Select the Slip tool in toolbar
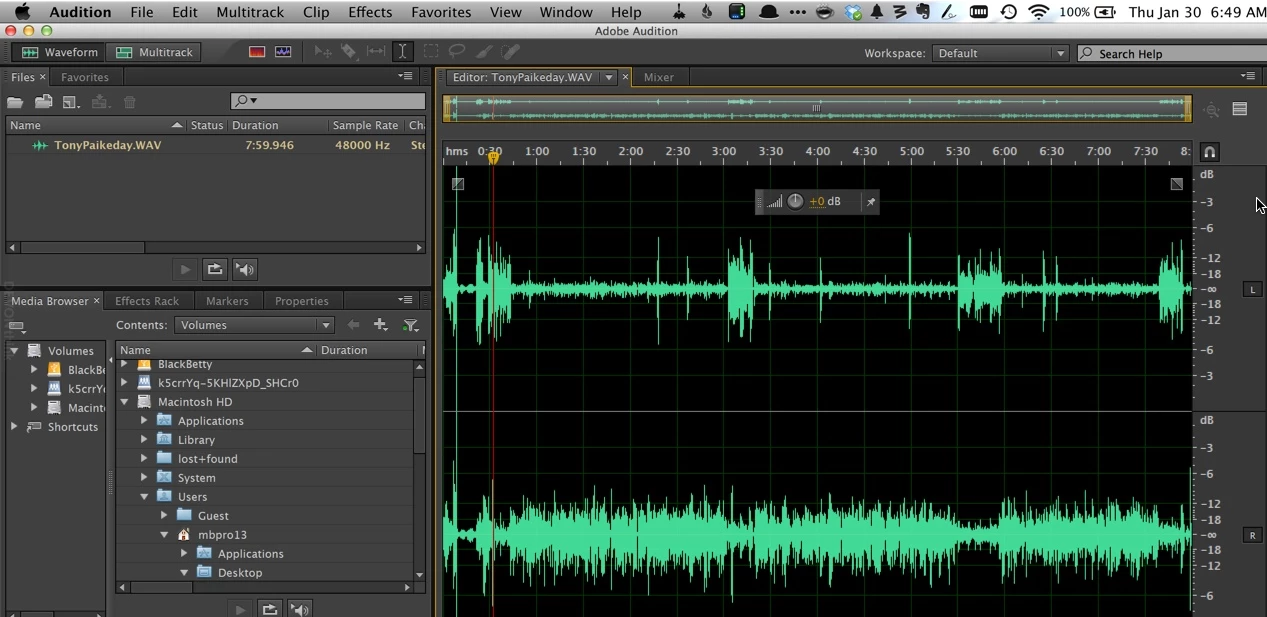The height and width of the screenshot is (617, 1267). 376,52
